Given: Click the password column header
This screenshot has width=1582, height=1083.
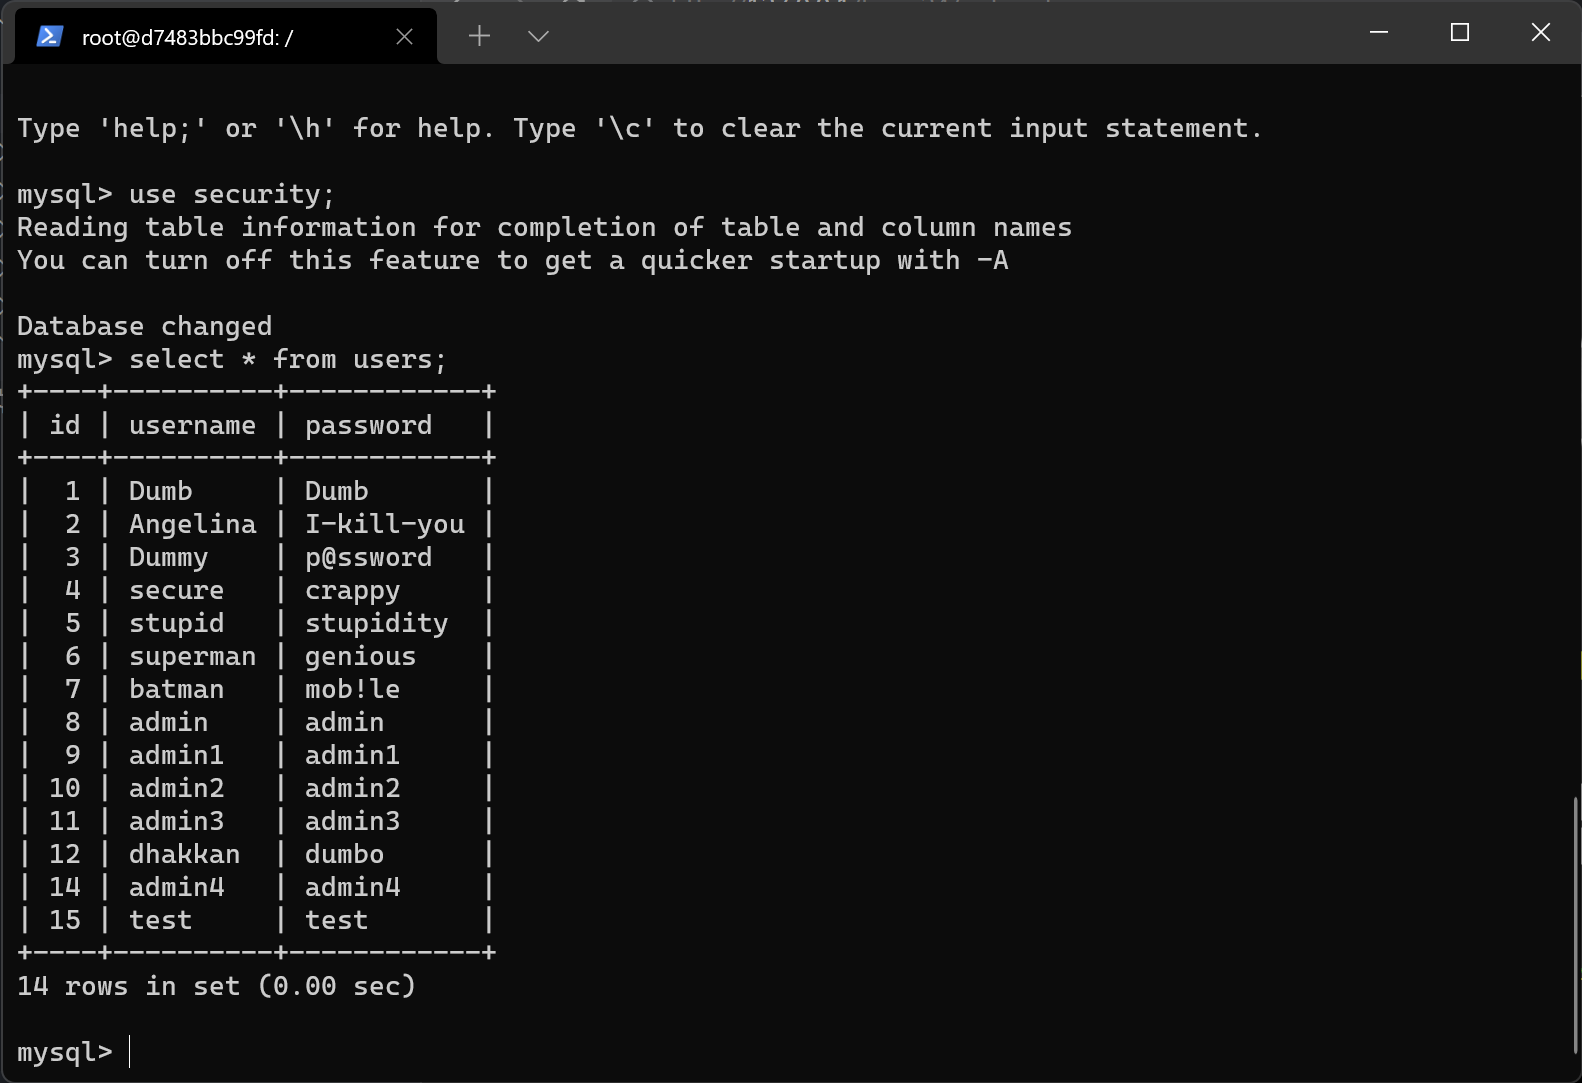Looking at the screenshot, I should 369,425.
